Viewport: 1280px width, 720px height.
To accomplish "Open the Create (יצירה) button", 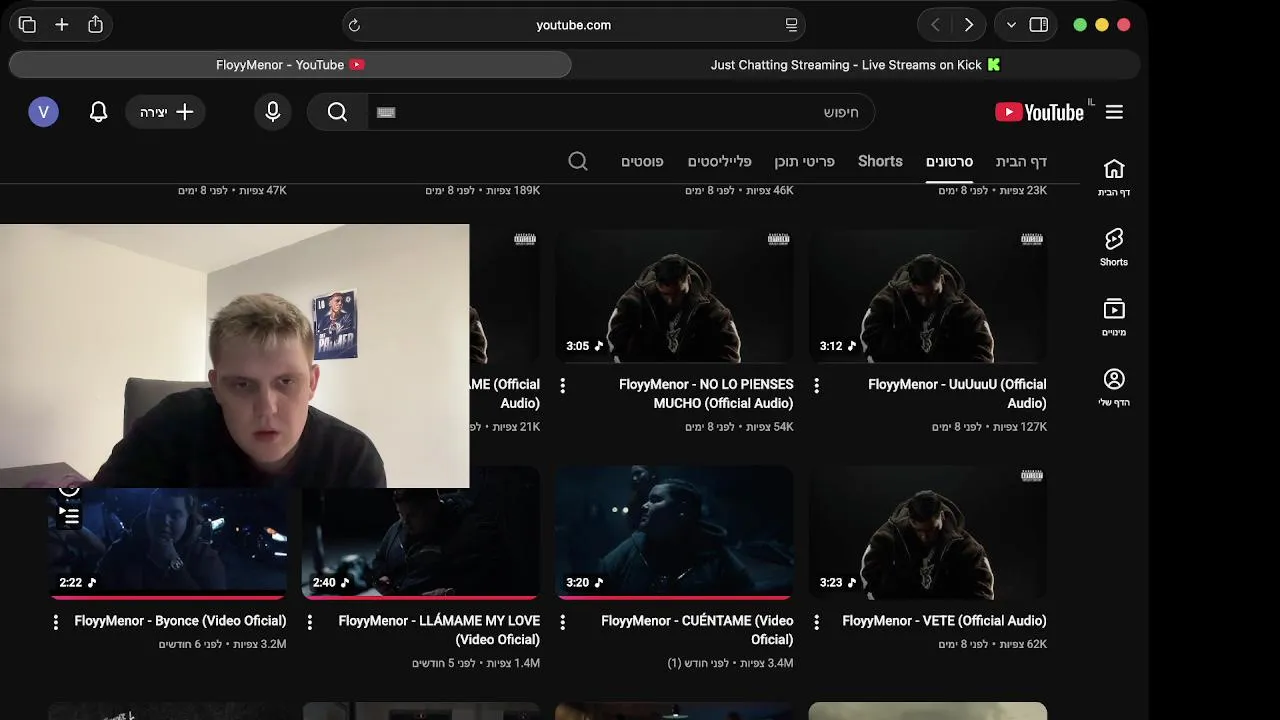I will click(x=166, y=112).
